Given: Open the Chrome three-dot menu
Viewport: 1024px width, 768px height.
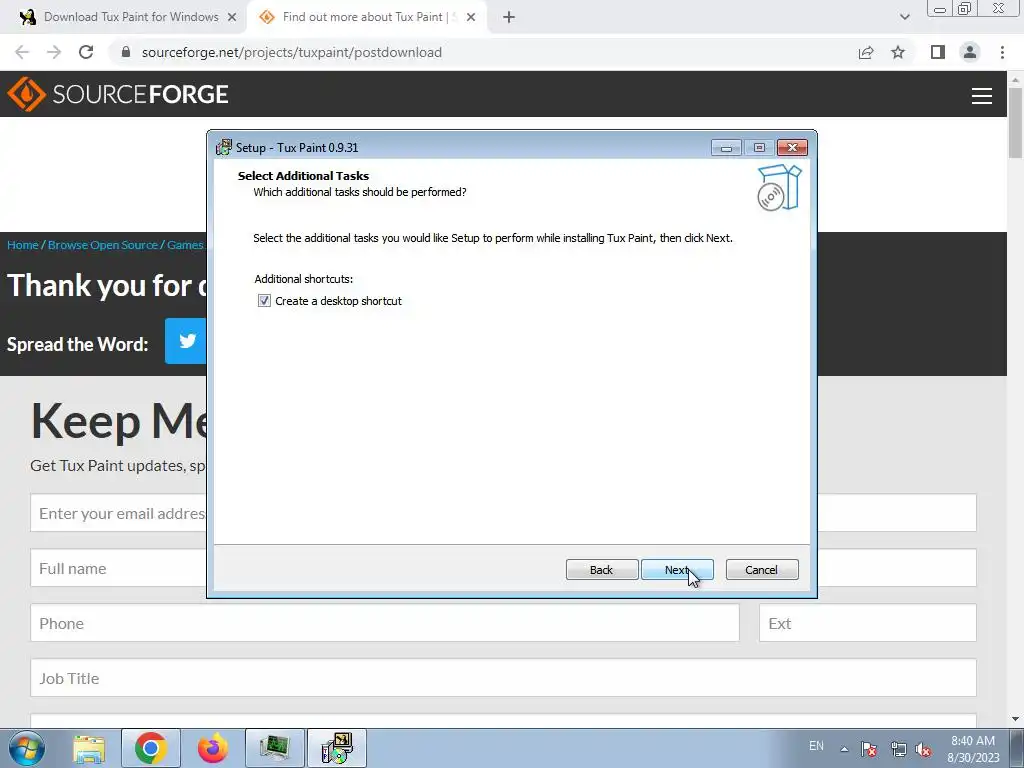Looking at the screenshot, I should pos(1002,52).
